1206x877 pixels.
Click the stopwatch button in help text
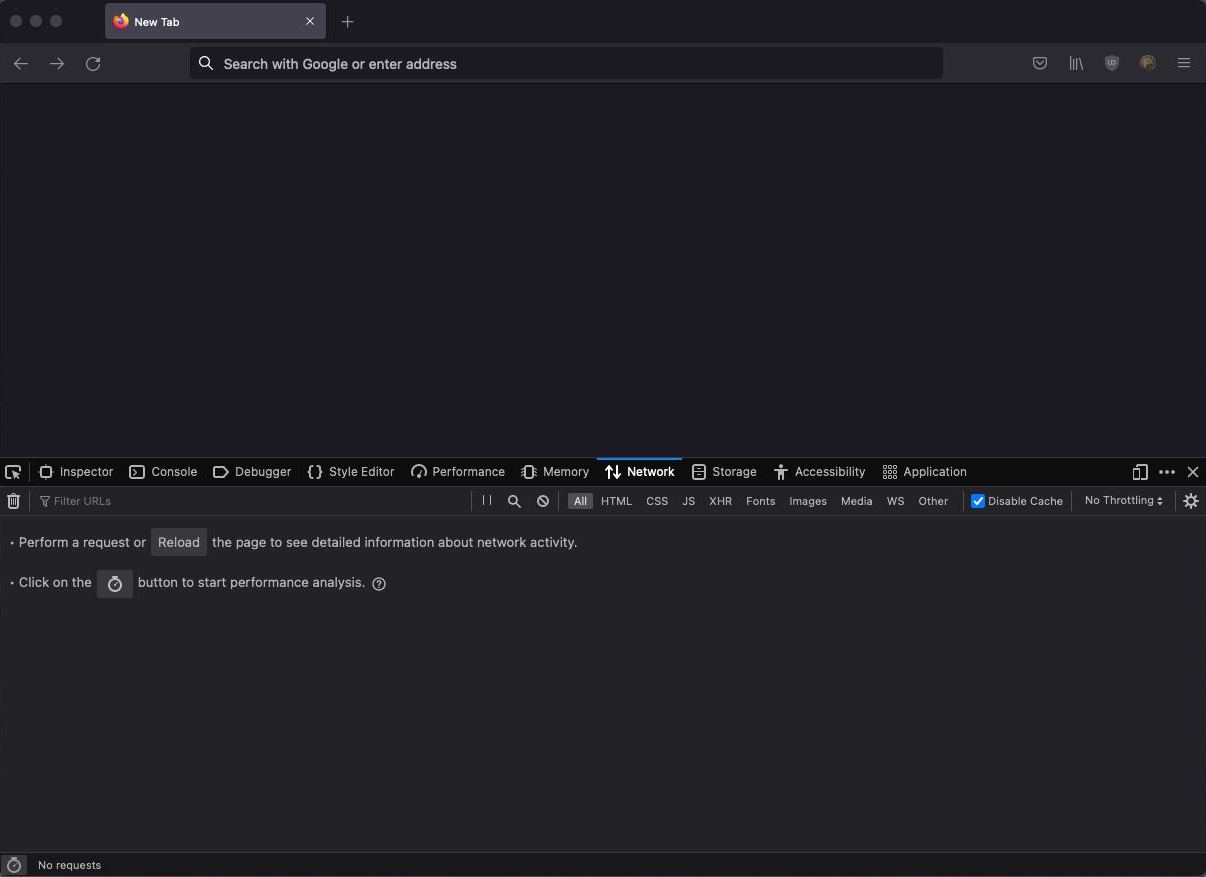click(x=115, y=583)
